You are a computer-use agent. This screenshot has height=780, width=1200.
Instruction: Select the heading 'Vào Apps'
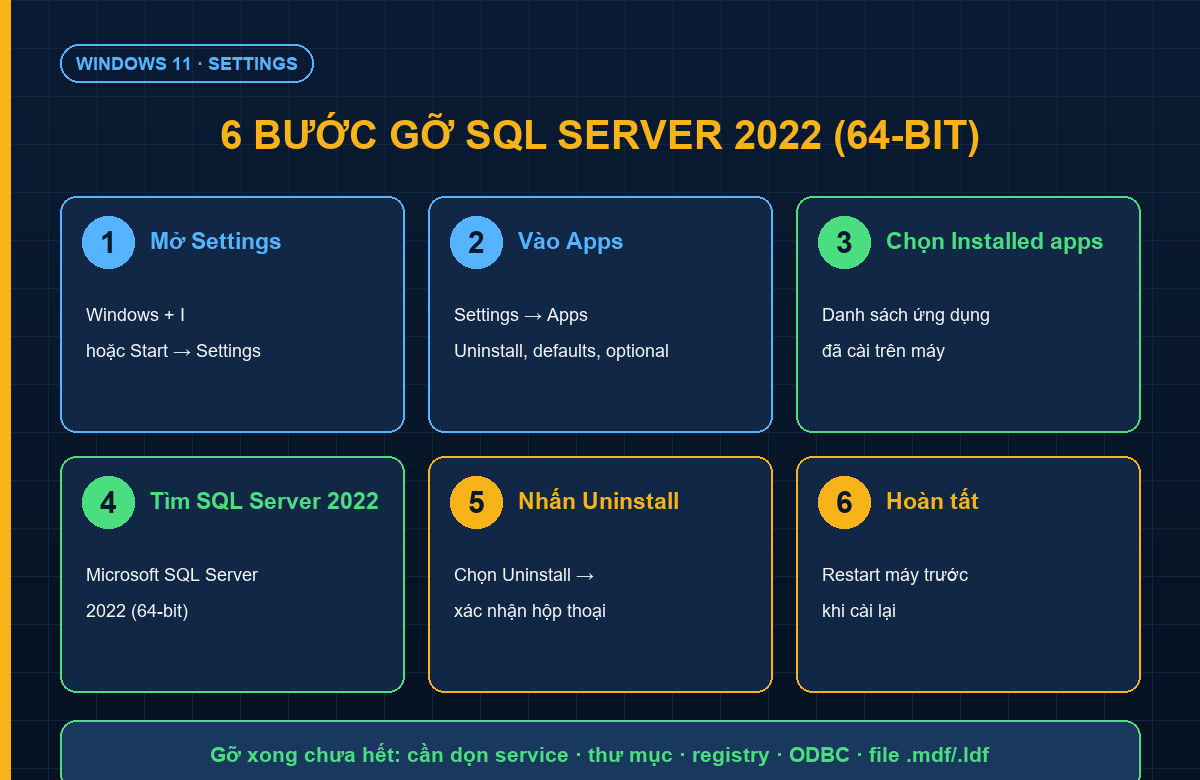(570, 241)
